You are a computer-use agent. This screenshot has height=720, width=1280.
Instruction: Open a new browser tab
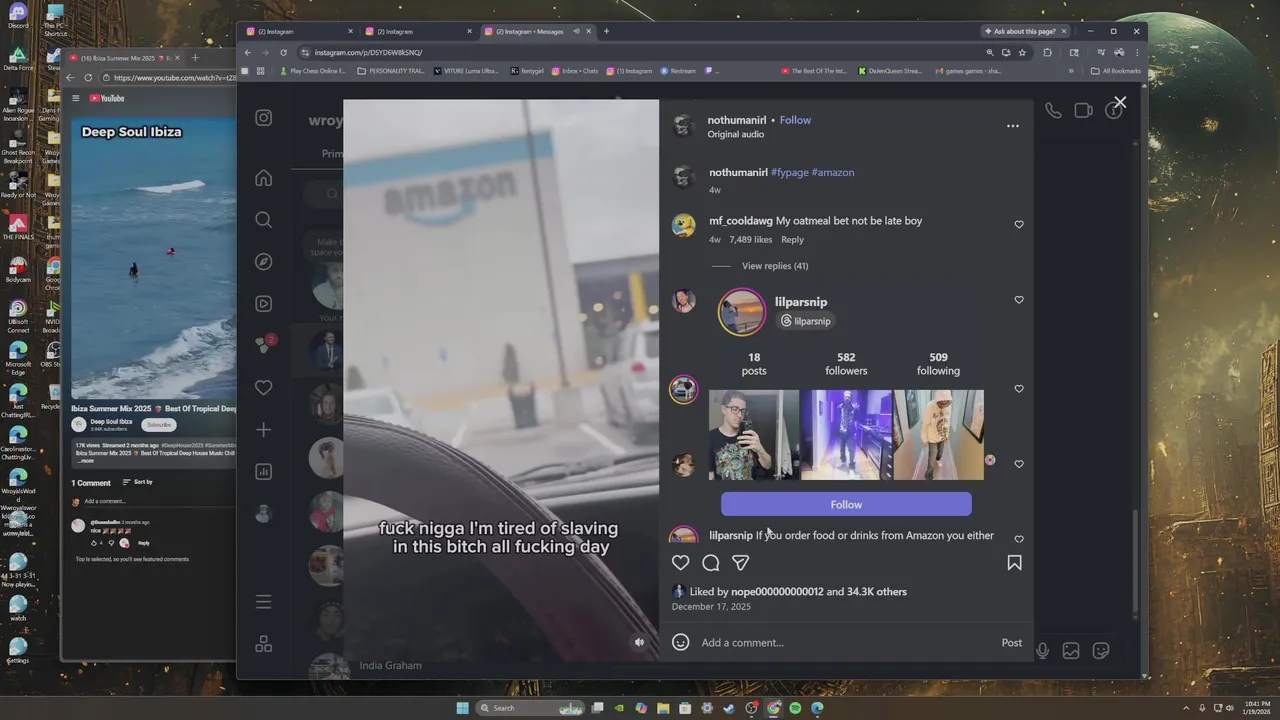(x=606, y=31)
